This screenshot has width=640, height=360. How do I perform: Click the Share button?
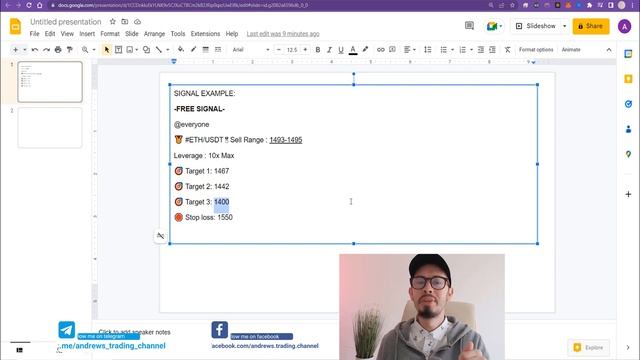591,26
